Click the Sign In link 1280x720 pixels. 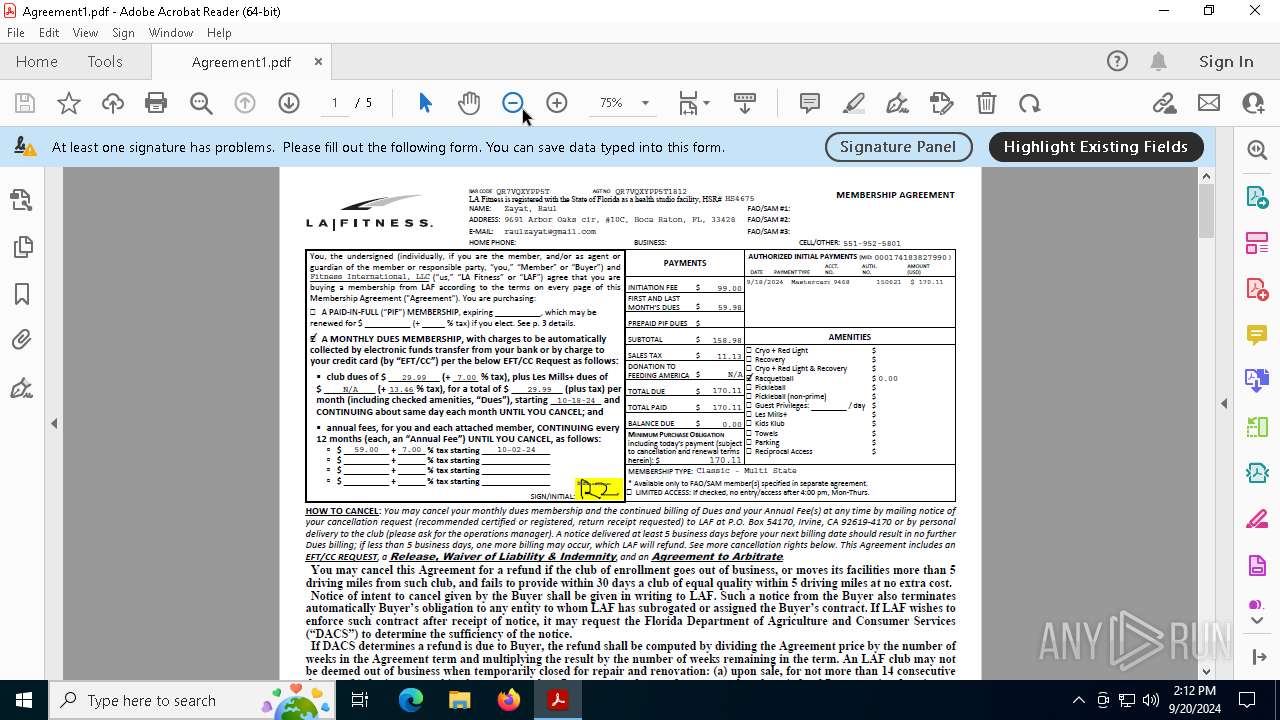pyautogui.click(x=1226, y=62)
